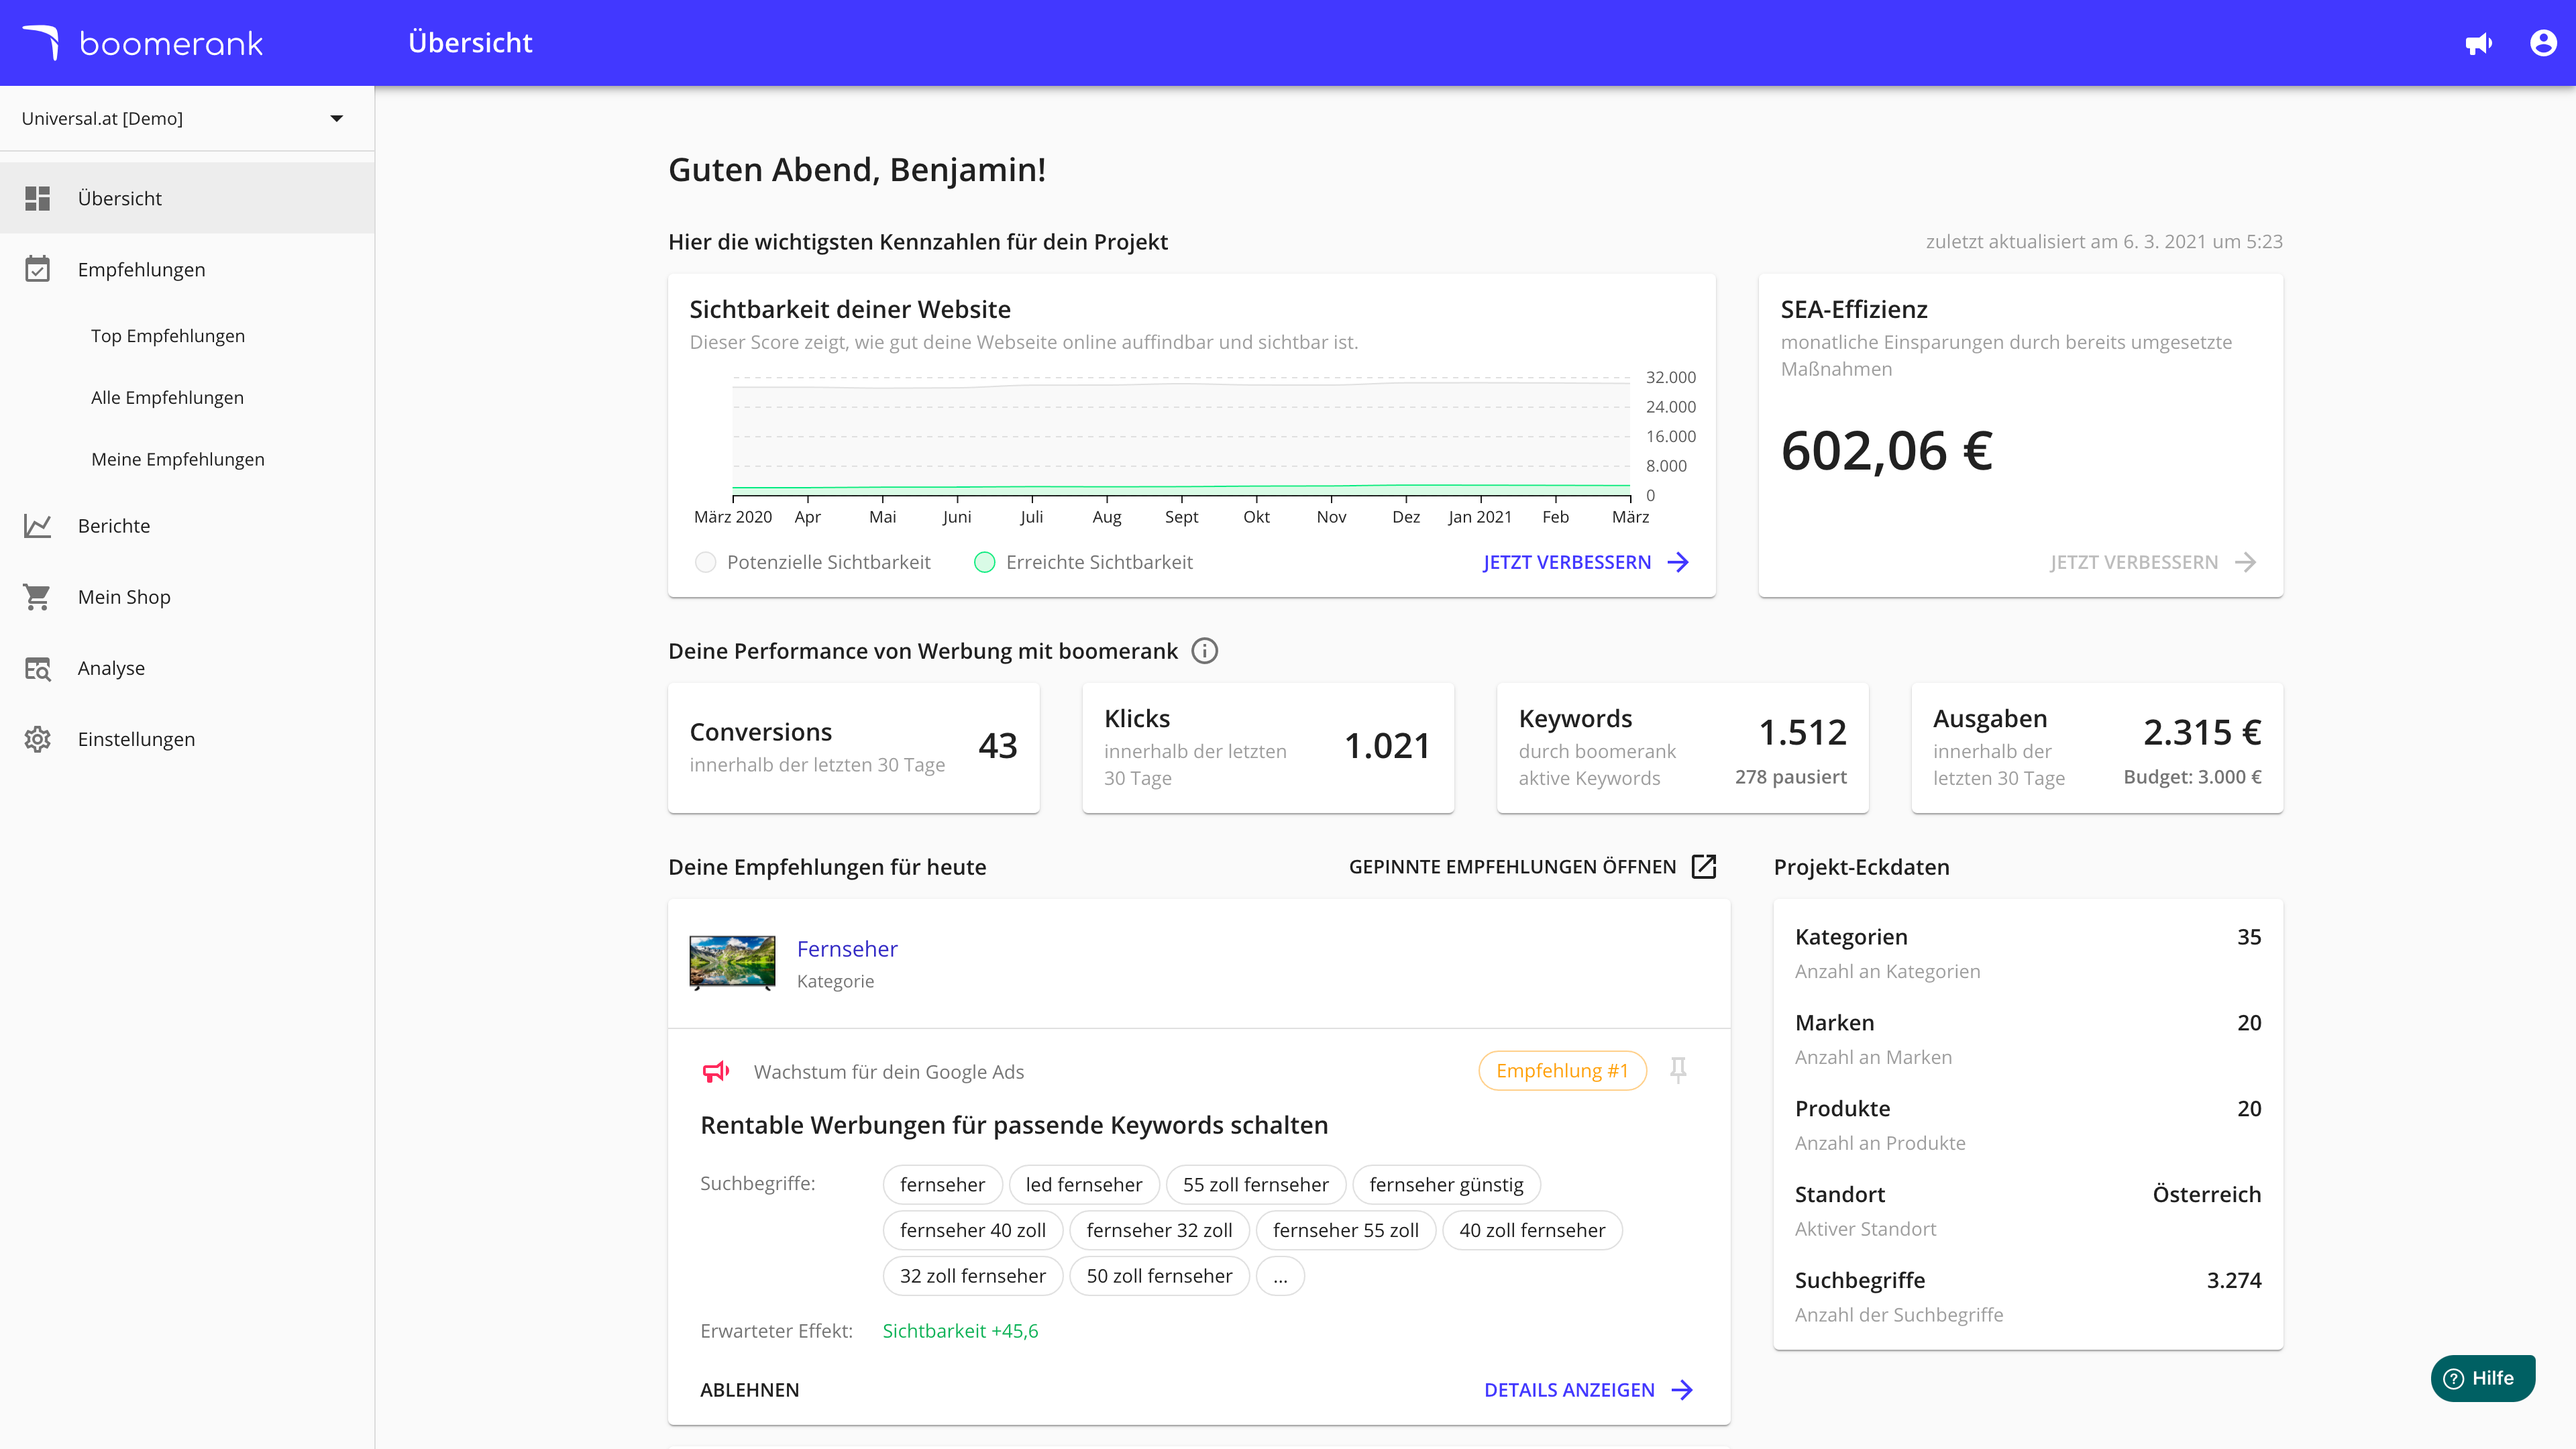This screenshot has height=1449, width=2576.
Task: Click the open-in-new icon beside gepinnte Empfehlungen
Action: pyautogui.click(x=1703, y=866)
